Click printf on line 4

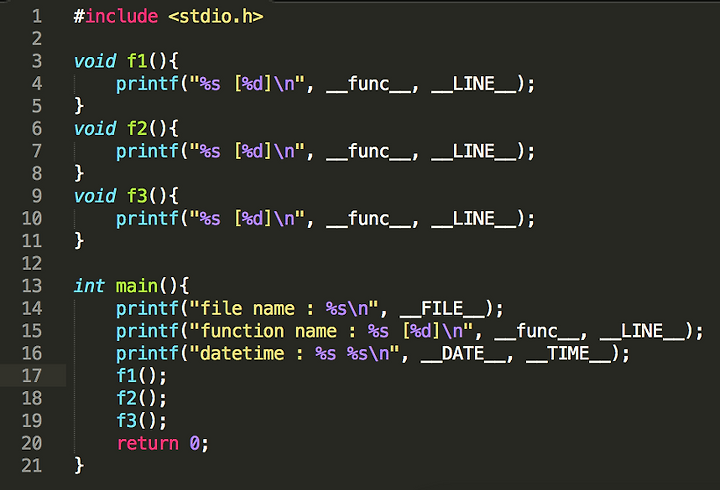click(147, 84)
